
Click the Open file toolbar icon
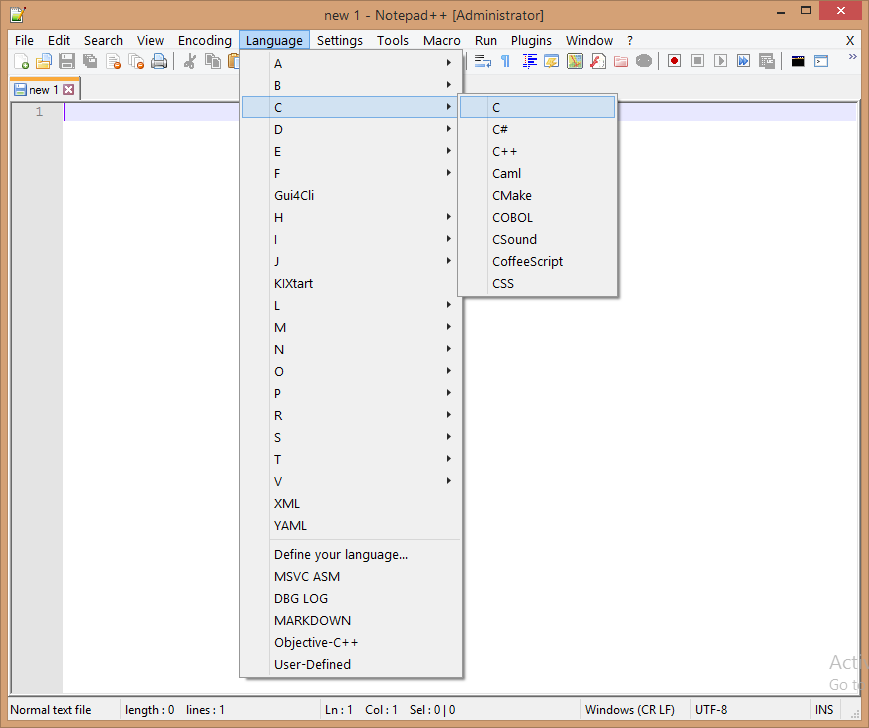pyautogui.click(x=44, y=61)
